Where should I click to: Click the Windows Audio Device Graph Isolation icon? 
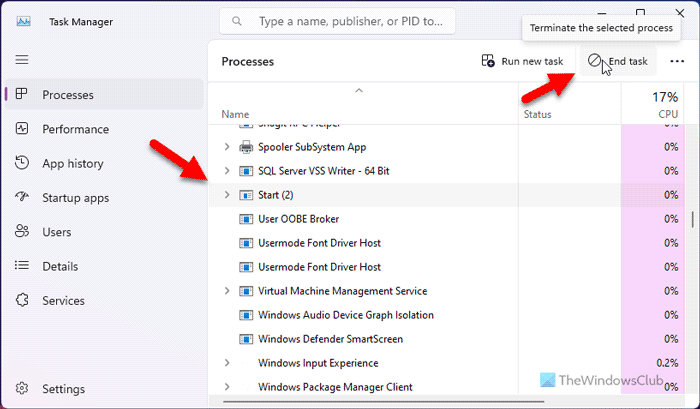247,316
